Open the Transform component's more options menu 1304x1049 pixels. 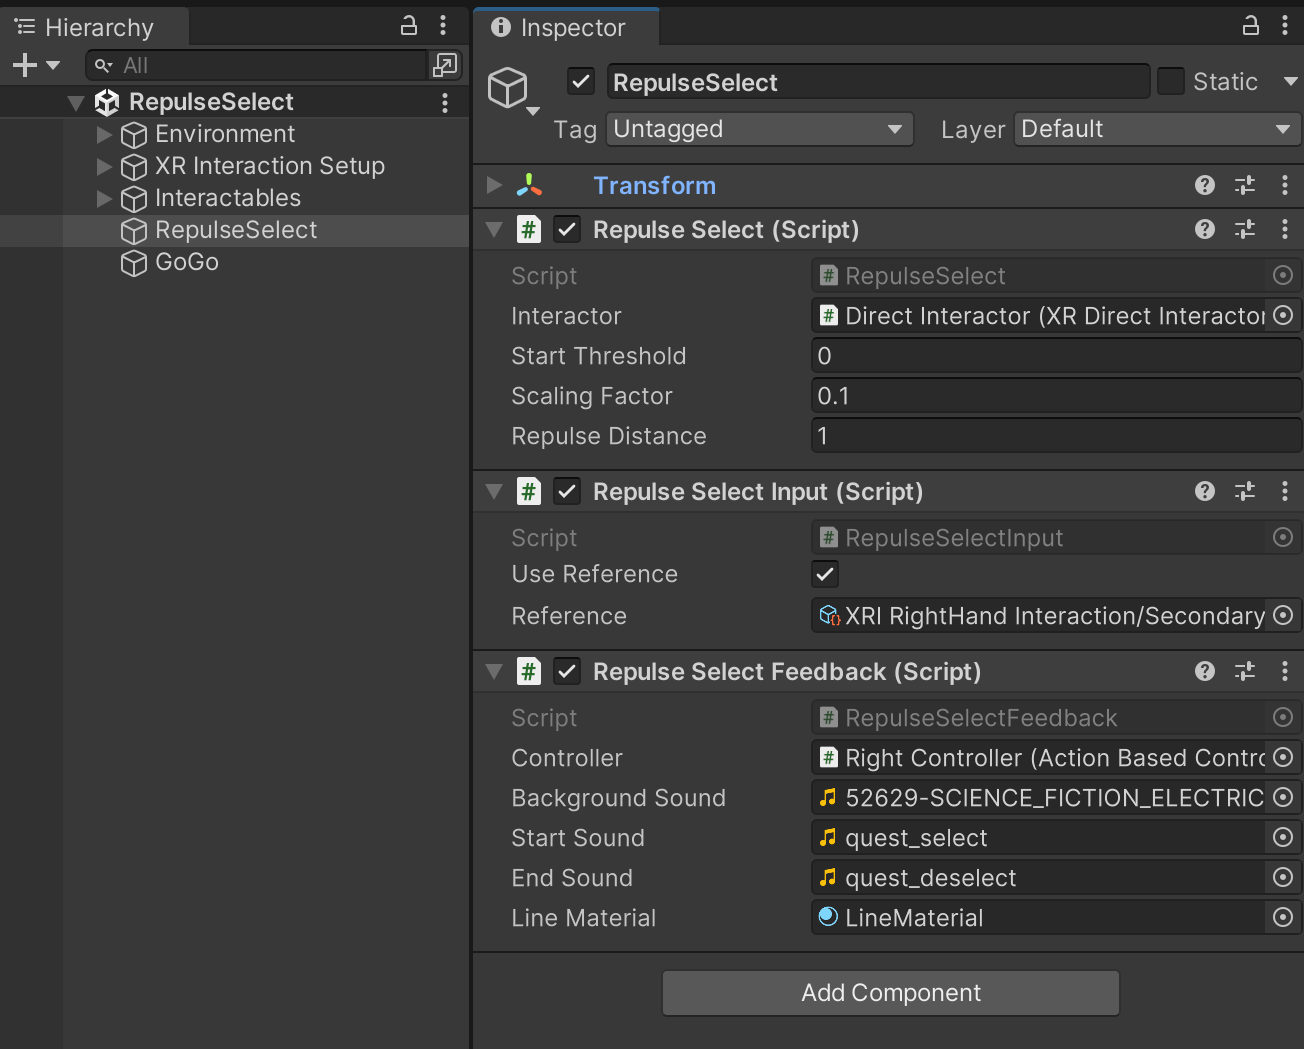(1285, 186)
